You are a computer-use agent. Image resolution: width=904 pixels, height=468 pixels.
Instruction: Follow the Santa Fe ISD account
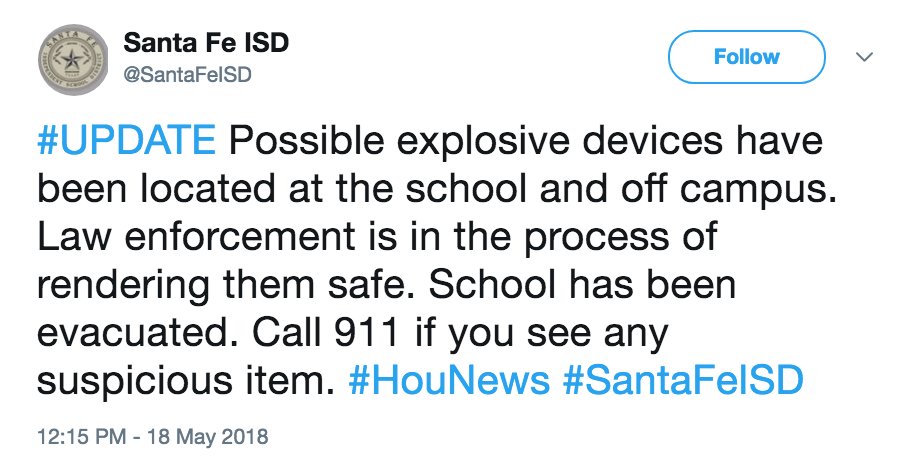(x=747, y=57)
